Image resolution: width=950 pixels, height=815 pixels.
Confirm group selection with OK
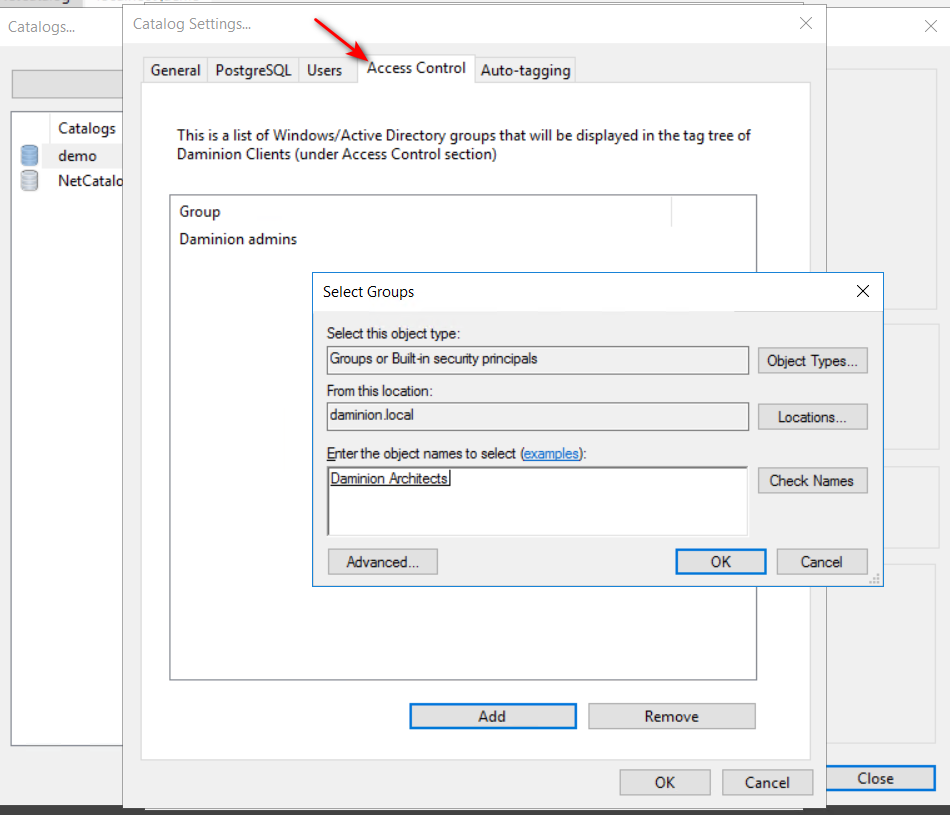click(720, 562)
